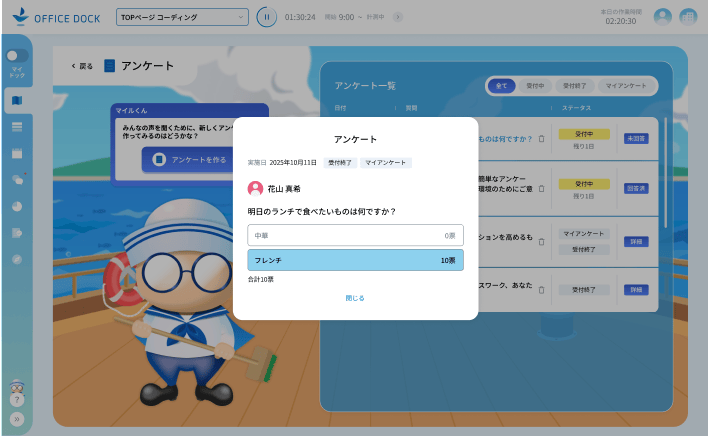The image size is (708, 436).
Task: Select the 全て filter tab
Action: (x=501, y=86)
